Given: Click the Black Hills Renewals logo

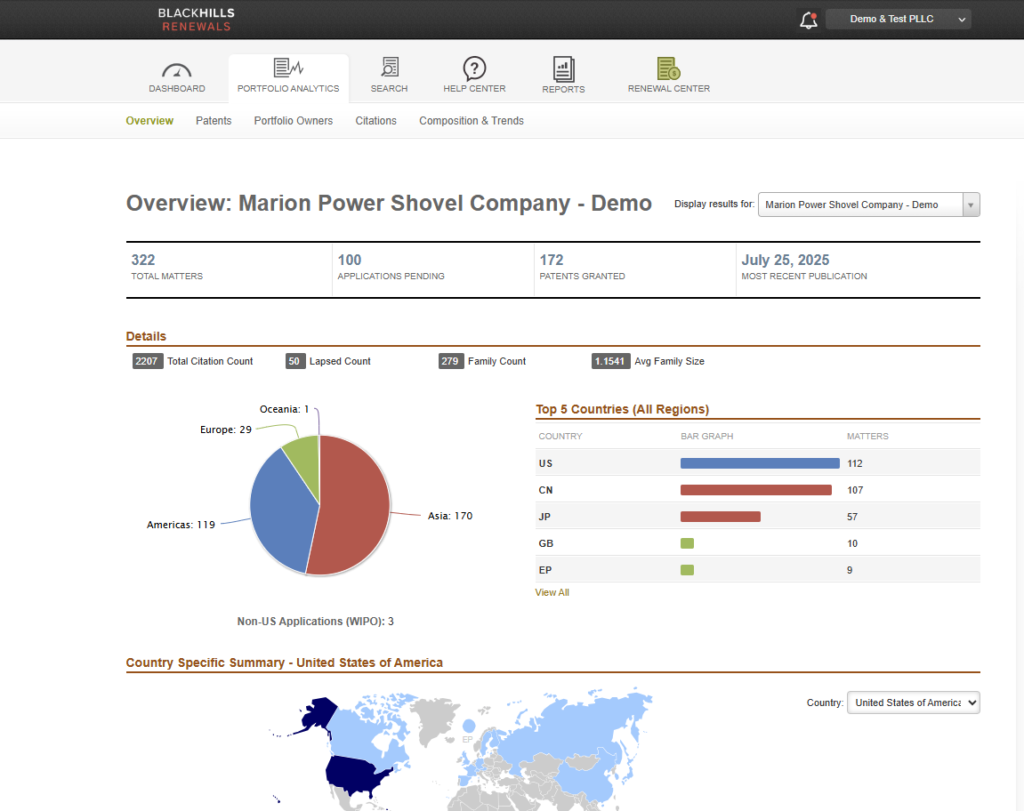Looking at the screenshot, I should coord(196,19).
